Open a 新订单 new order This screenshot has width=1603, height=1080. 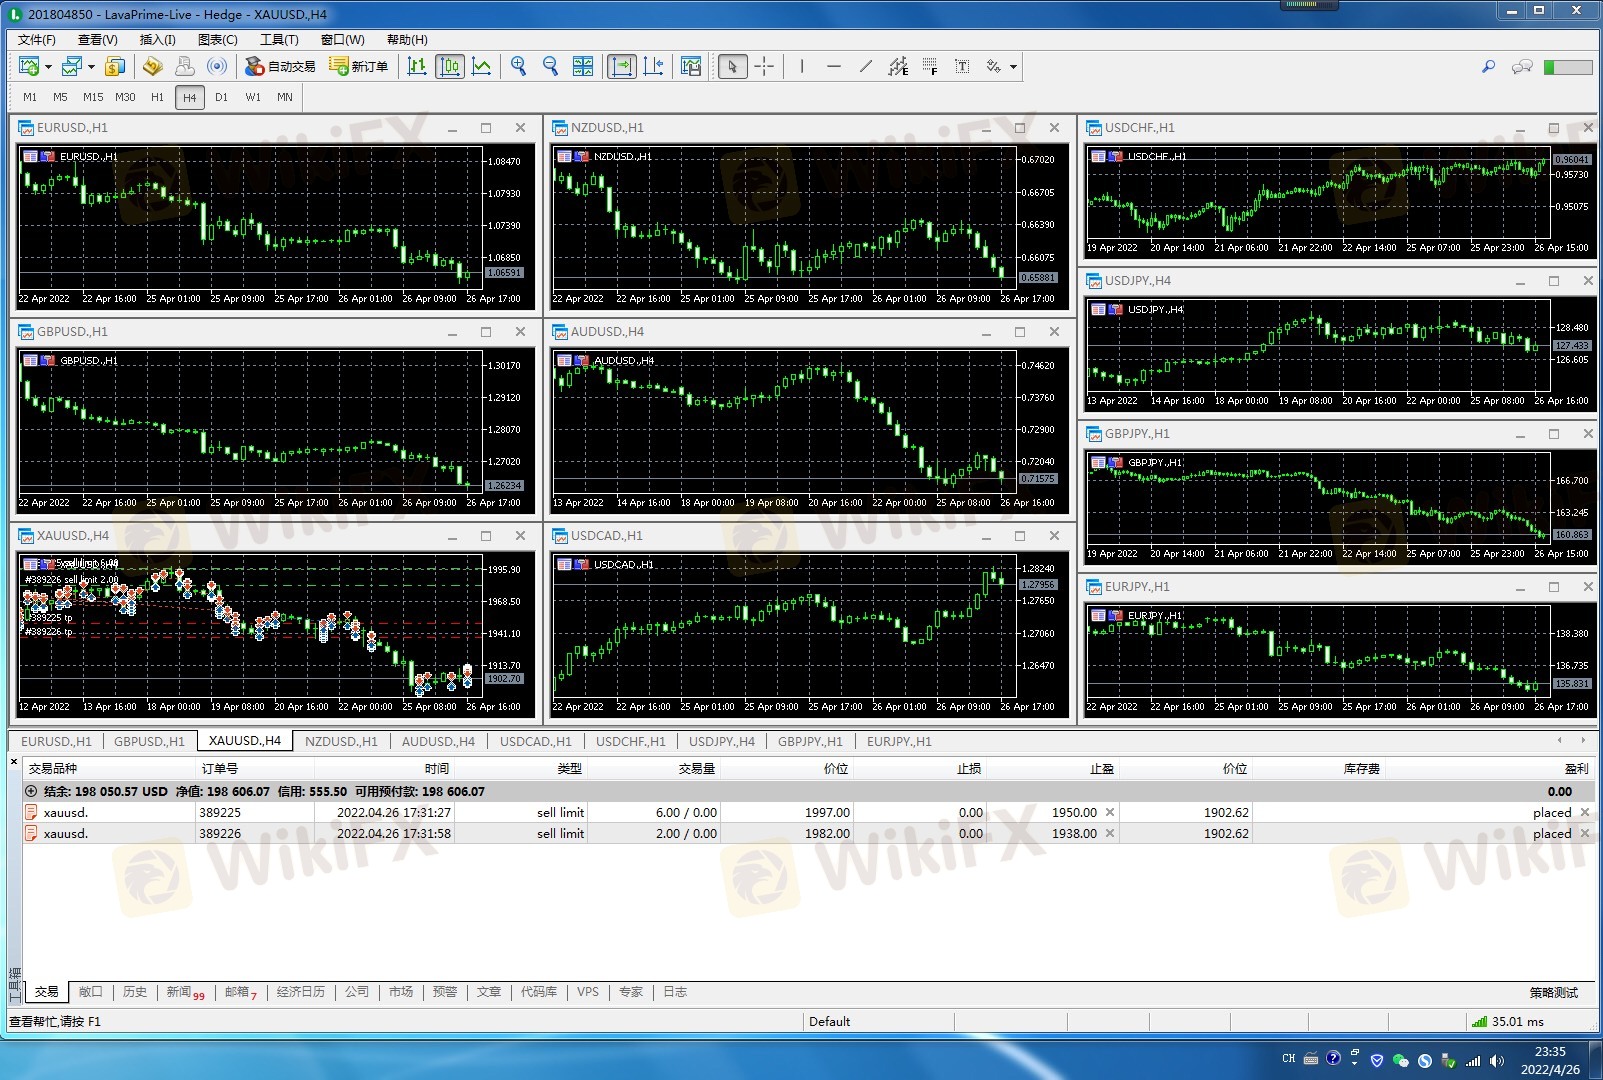358,66
